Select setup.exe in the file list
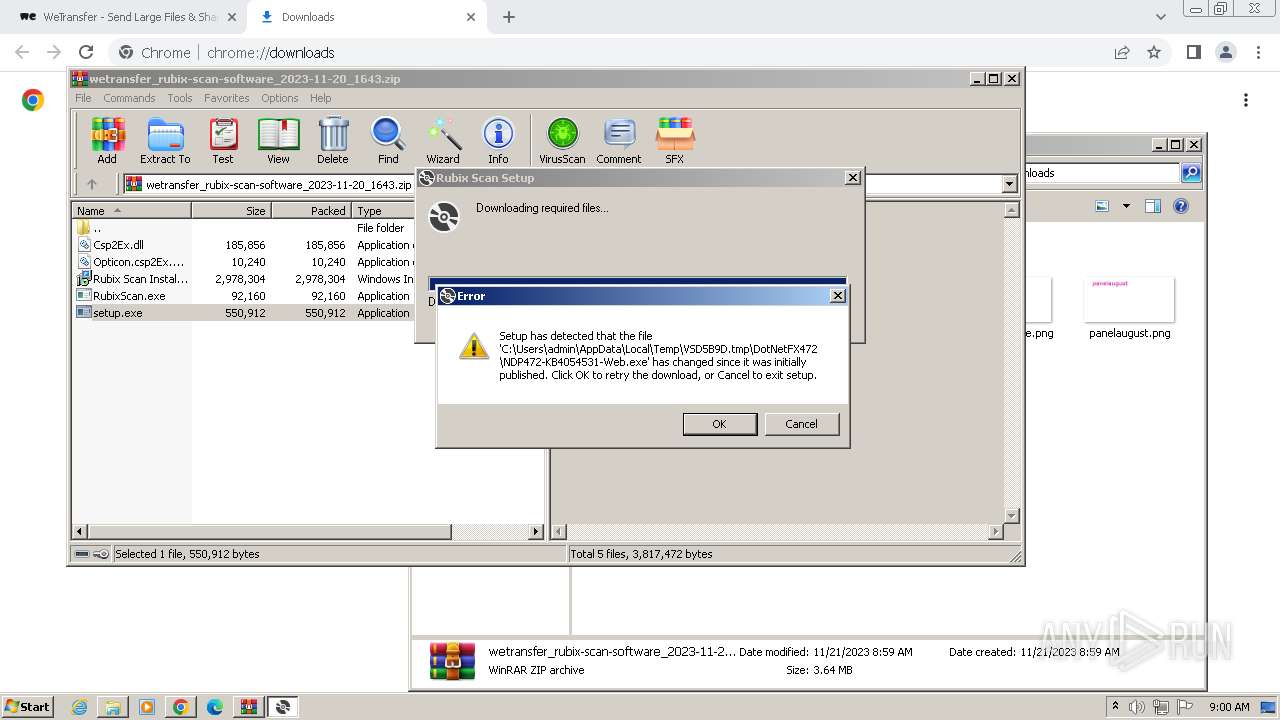Image resolution: width=1280 pixels, height=720 pixels. (x=244, y=313)
